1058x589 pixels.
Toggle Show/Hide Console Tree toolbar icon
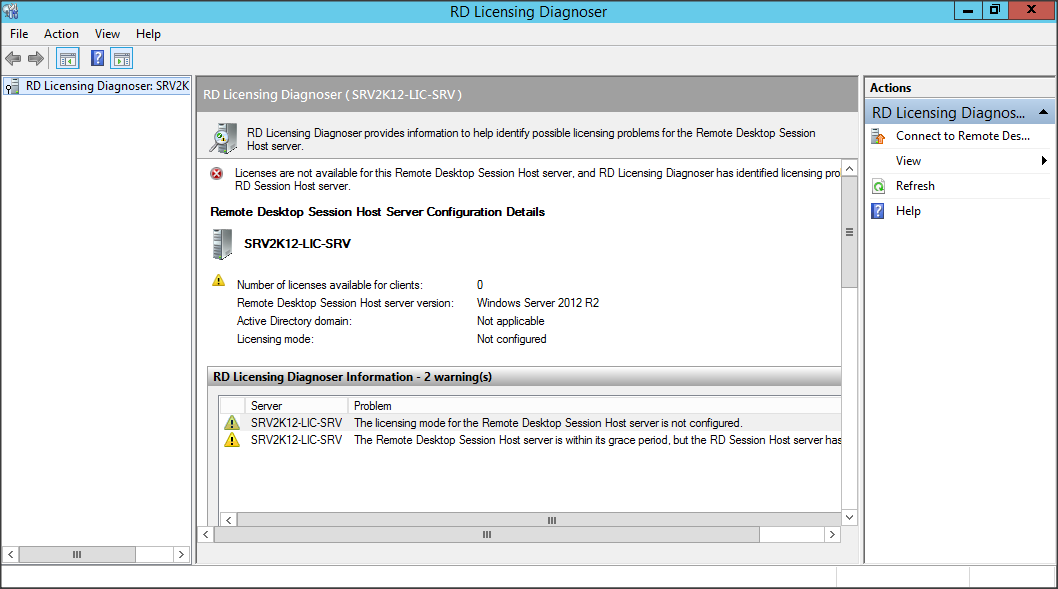coord(67,59)
